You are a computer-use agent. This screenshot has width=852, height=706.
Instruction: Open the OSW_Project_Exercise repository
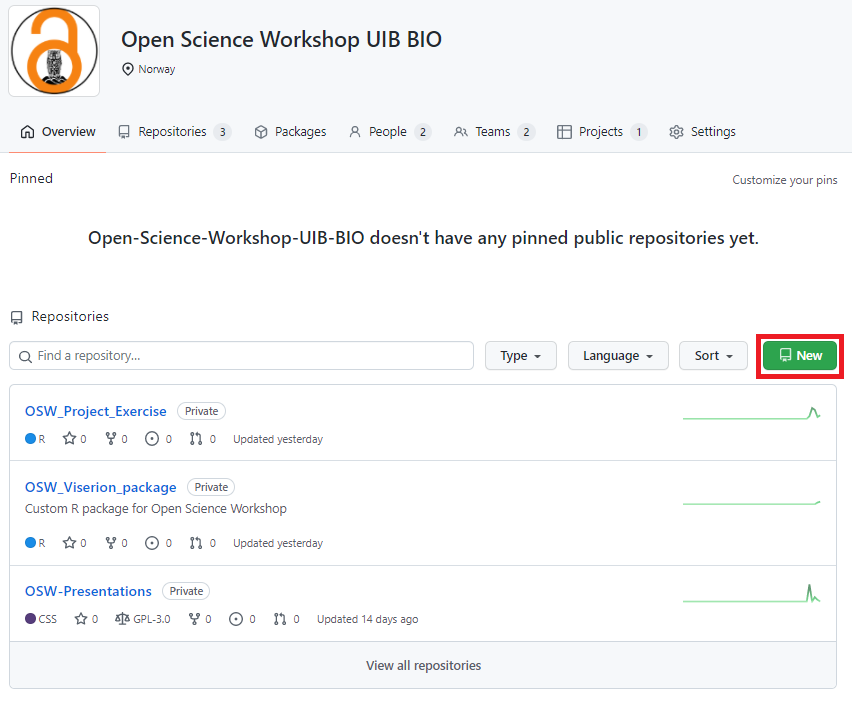pos(96,411)
